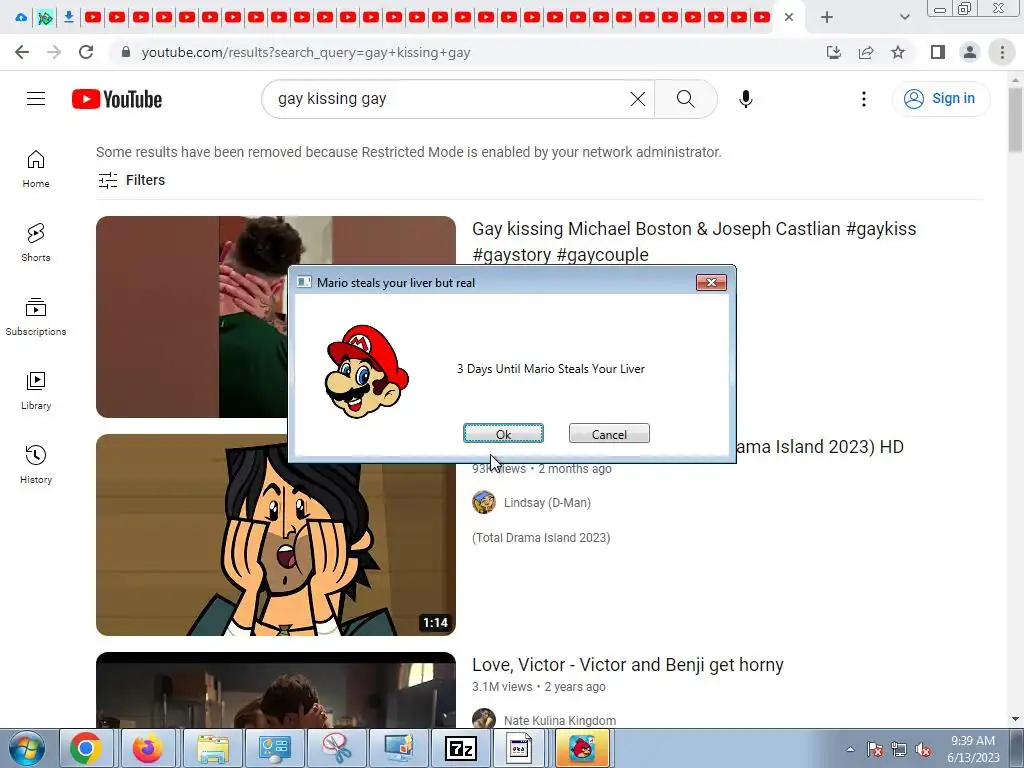Viewport: 1024px width, 768px height.
Task: Click the network tray icon
Action: coord(899,750)
